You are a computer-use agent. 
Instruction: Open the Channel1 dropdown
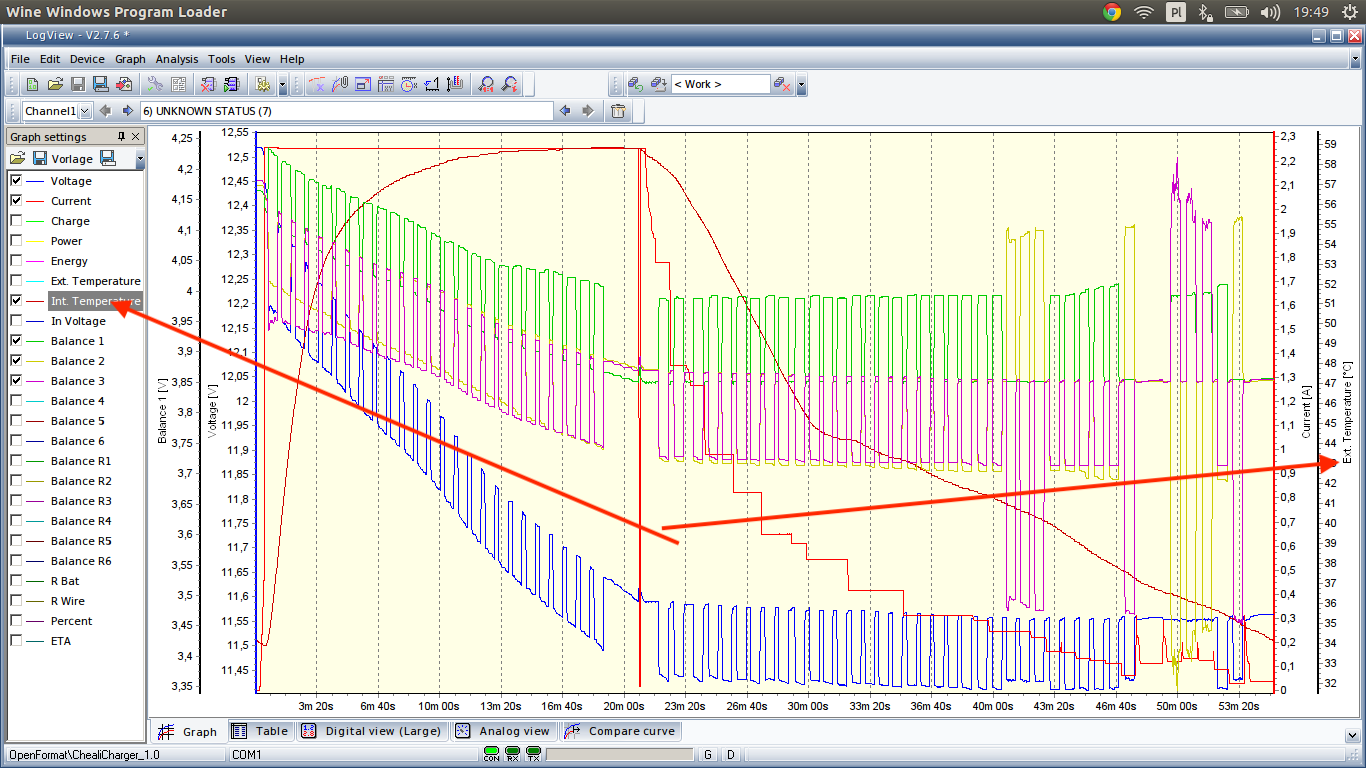tap(84, 111)
